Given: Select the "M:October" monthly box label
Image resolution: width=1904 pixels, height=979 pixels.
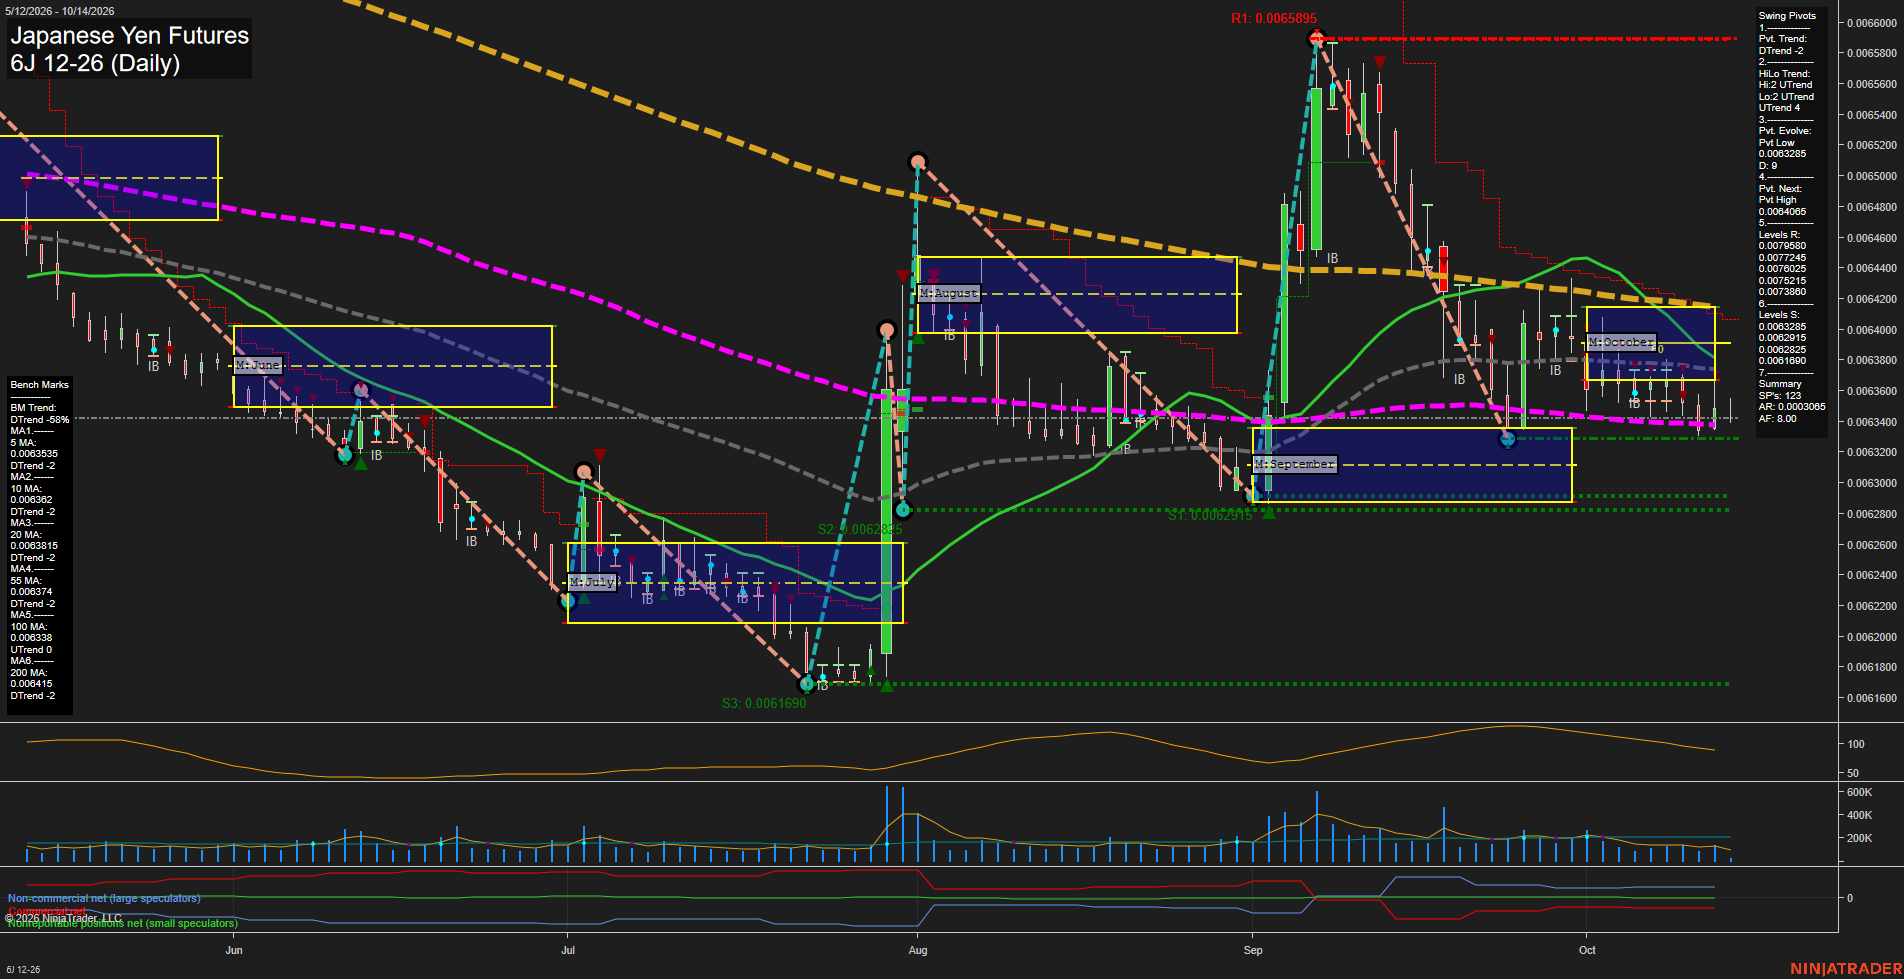Looking at the screenshot, I should [x=1621, y=342].
